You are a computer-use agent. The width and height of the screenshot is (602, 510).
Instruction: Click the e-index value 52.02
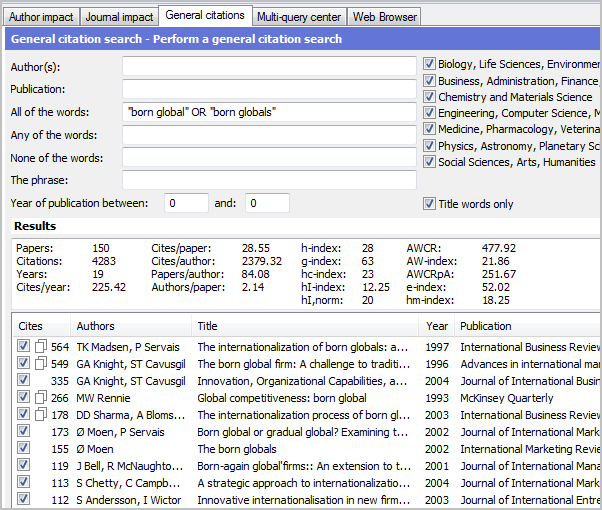[496, 287]
